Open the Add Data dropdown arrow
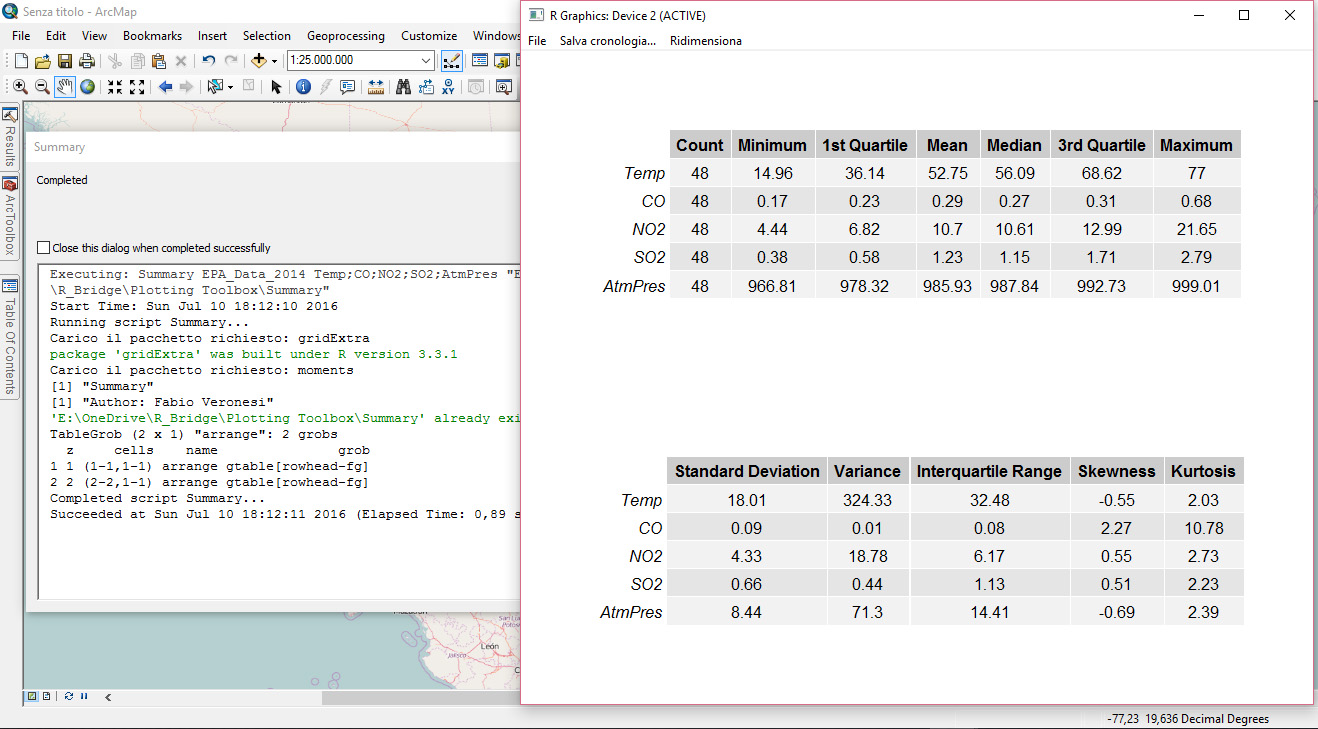Screen dimensions: 1318x729 (x=274, y=61)
